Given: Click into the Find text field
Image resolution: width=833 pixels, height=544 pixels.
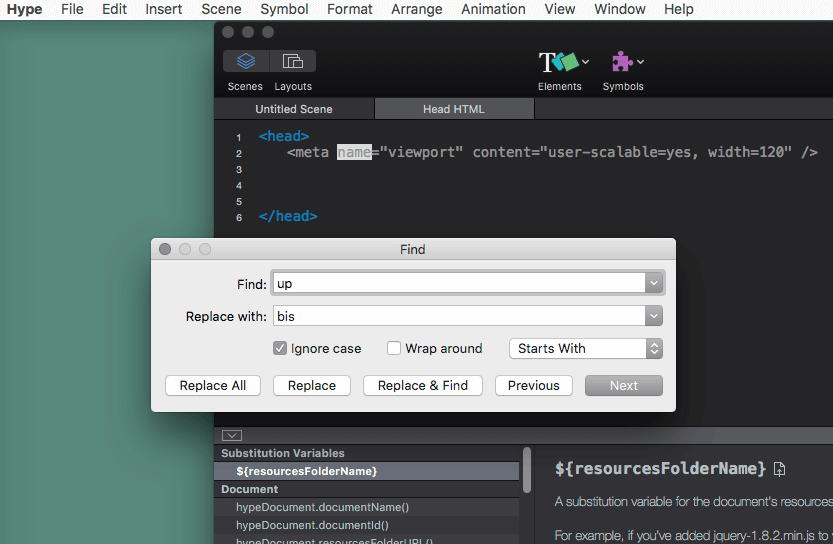Looking at the screenshot, I should 460,283.
